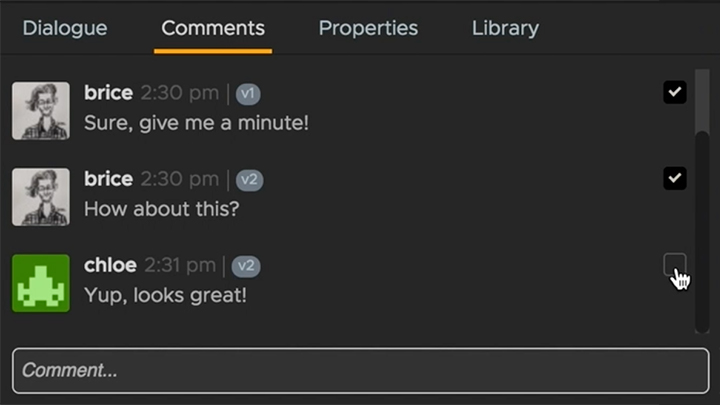
Task: Click the 2:31 pm timestamp
Action: 180,265
